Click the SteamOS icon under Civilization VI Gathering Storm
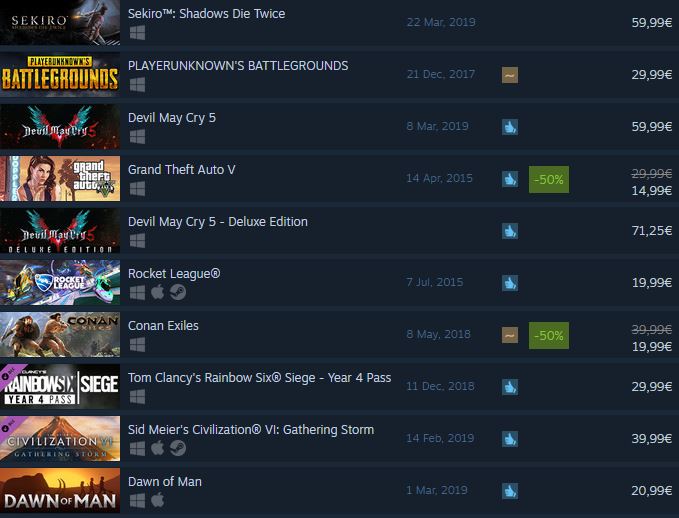Screen dimensions: 679x518 pyautogui.click(x=178, y=448)
